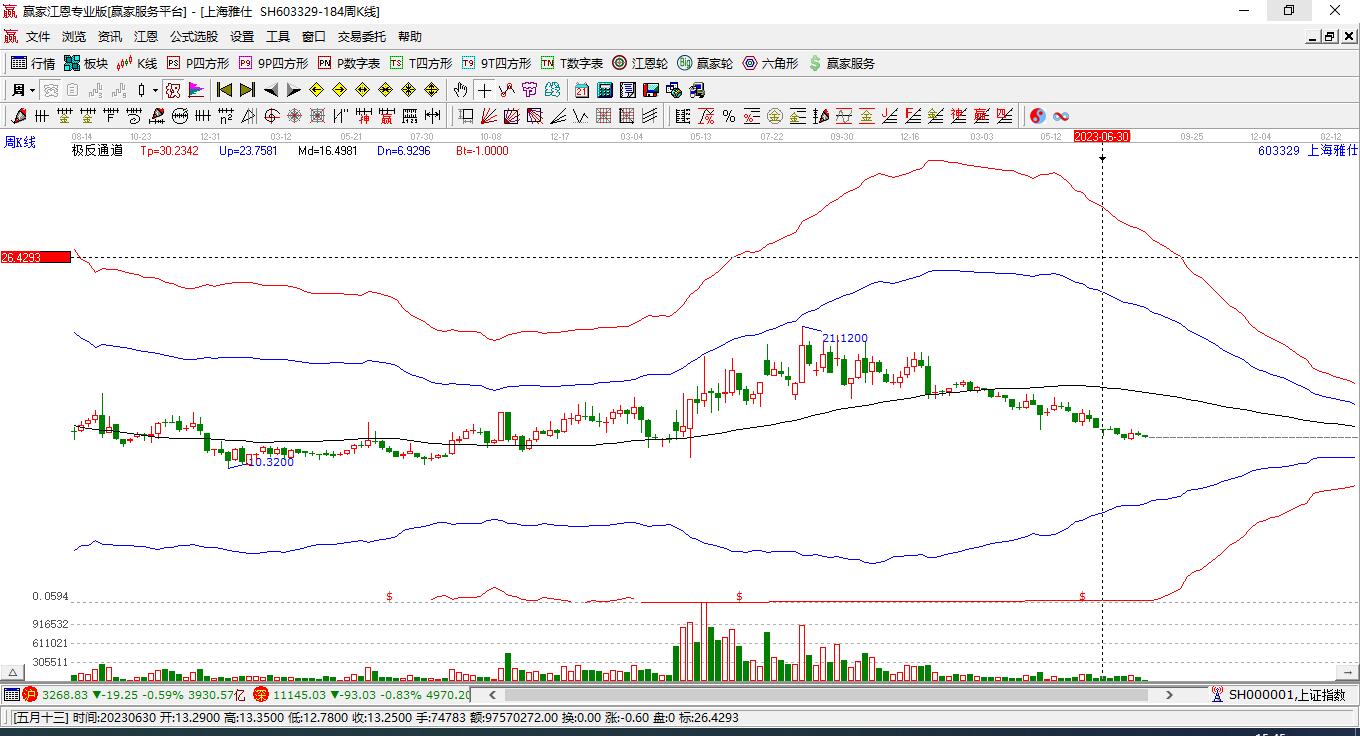Select the 2023-06-30 date marker
The width and height of the screenshot is (1360, 736).
[x=1101, y=136]
